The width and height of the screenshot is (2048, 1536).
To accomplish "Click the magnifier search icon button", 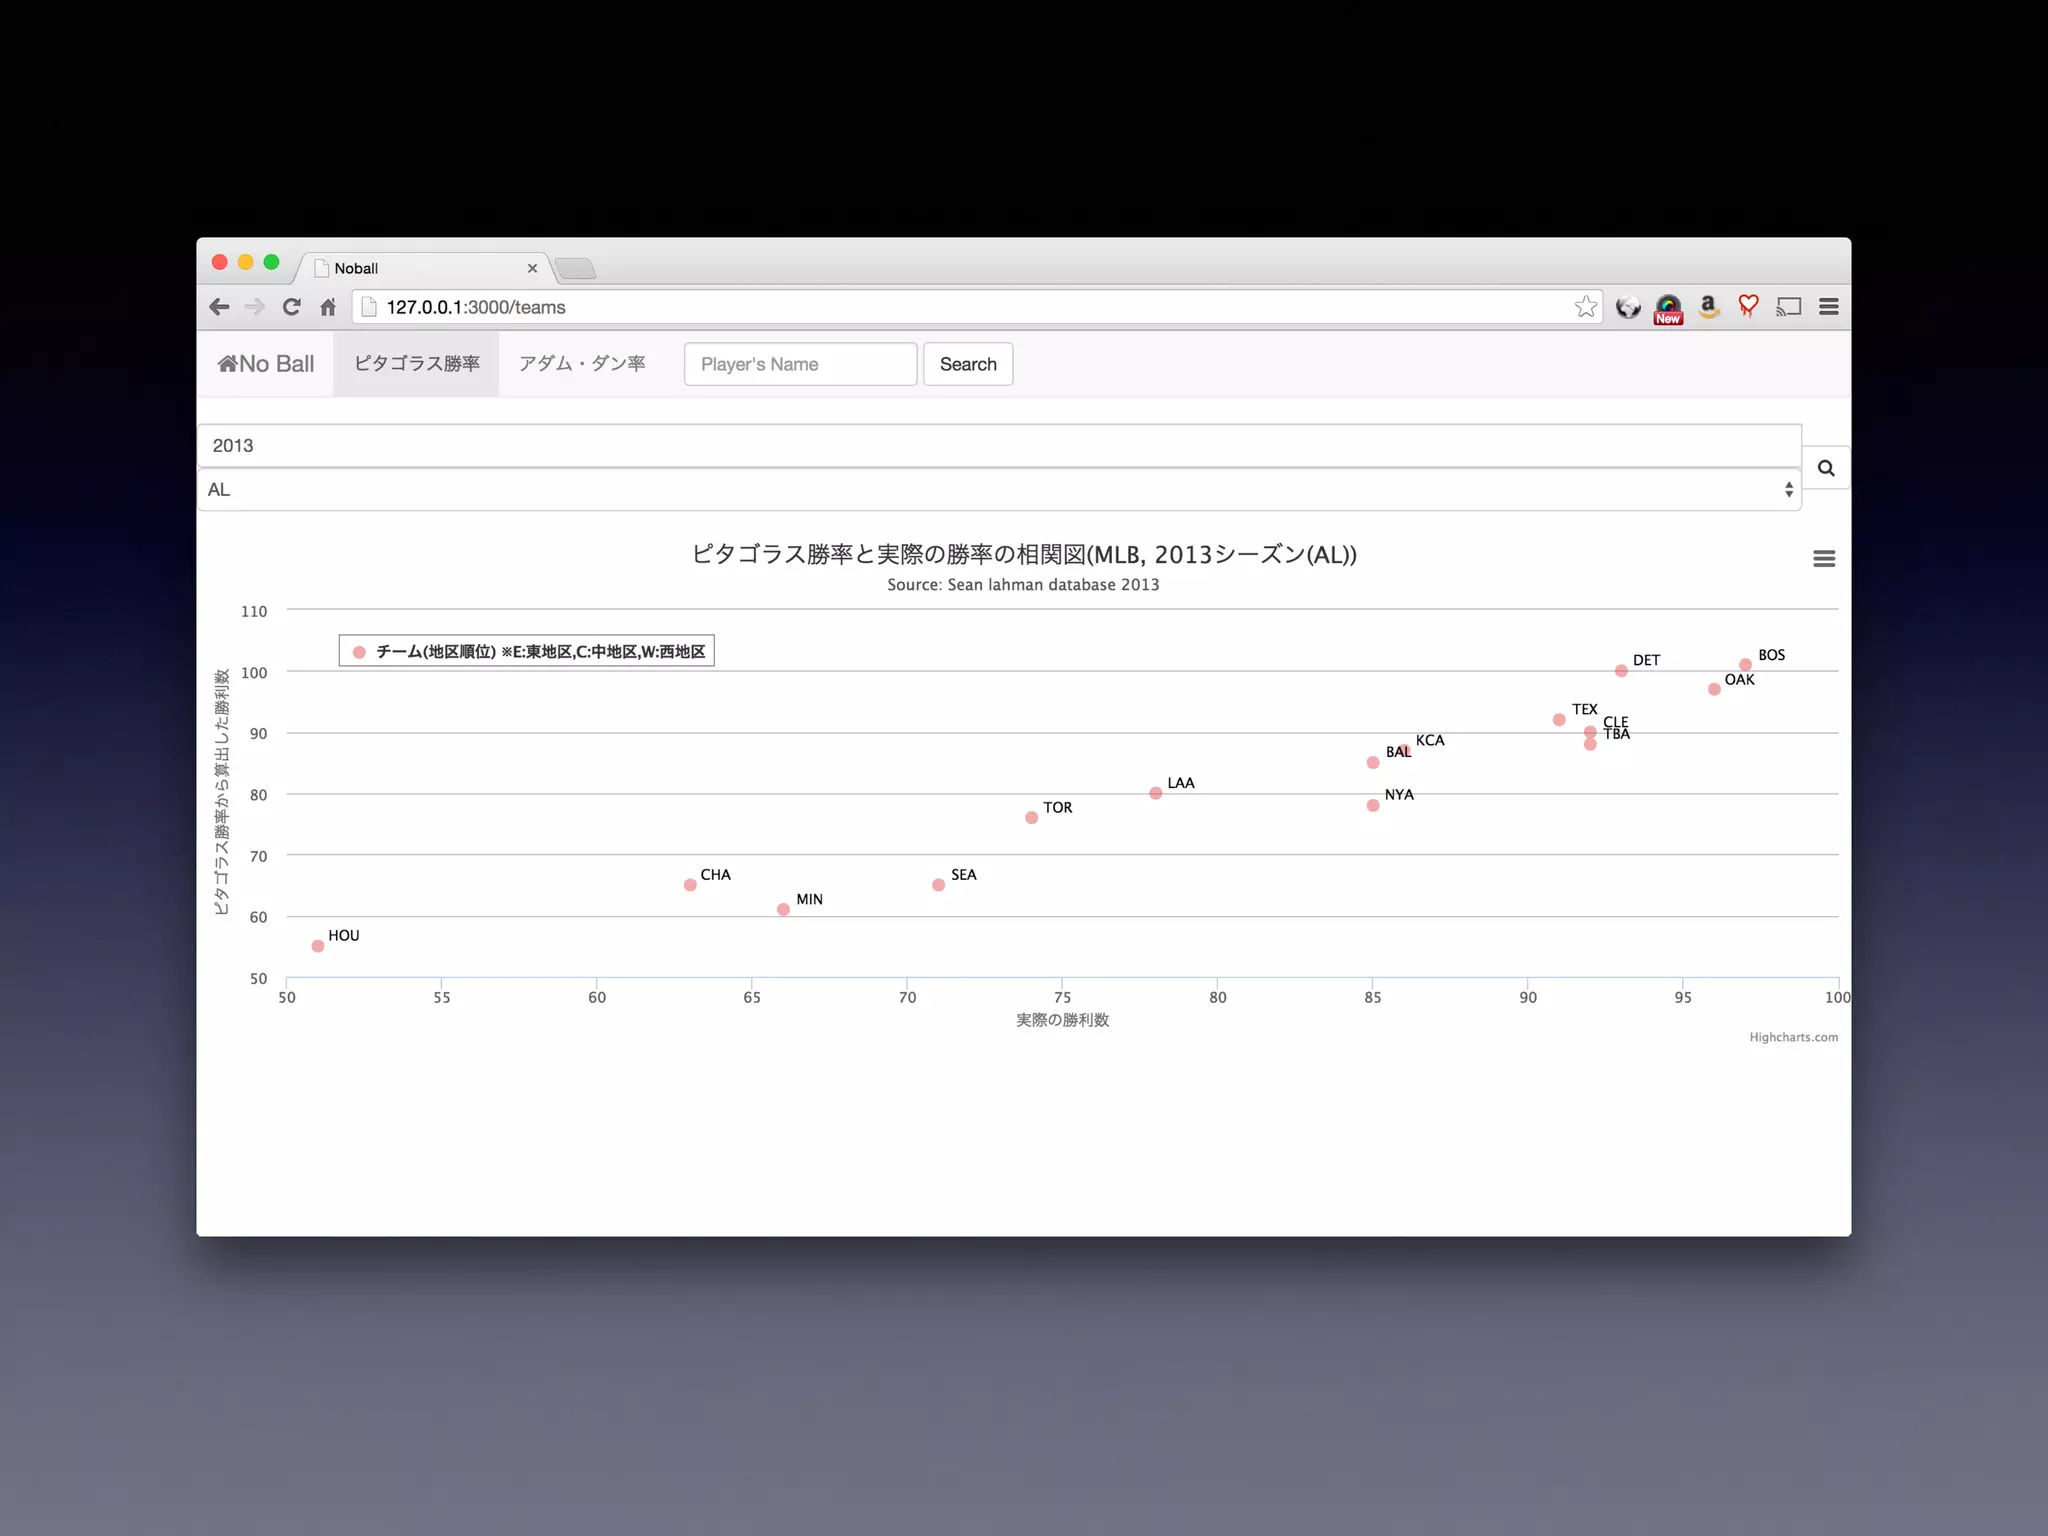I will (x=1825, y=468).
